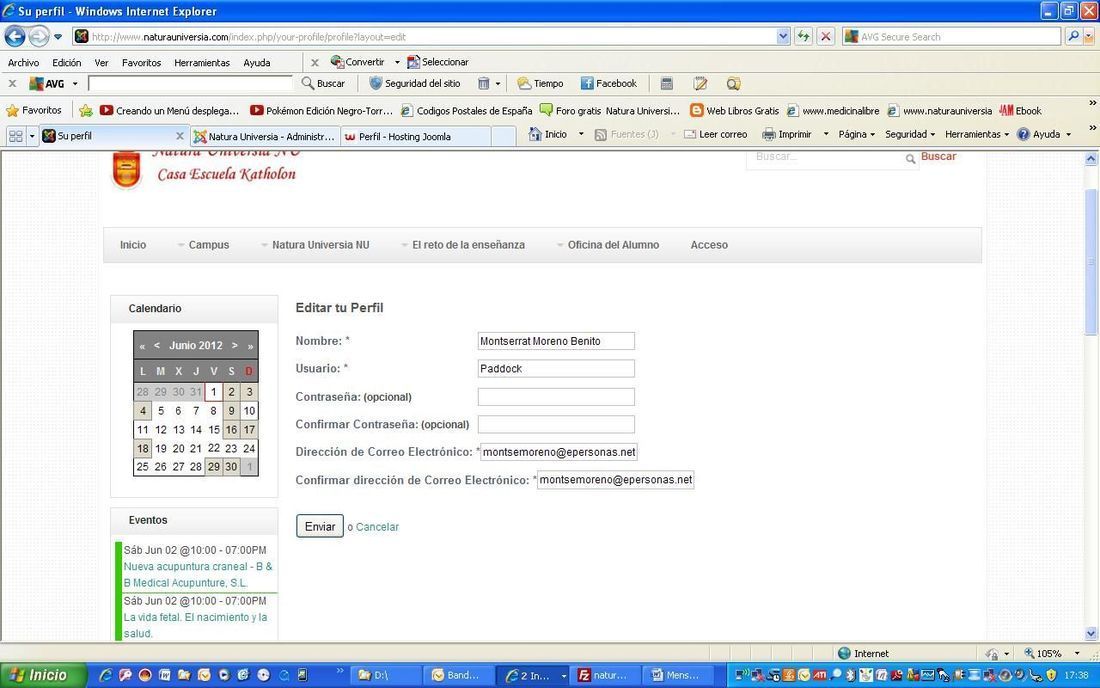Open the Herramientas menu in the menu bar
The height and width of the screenshot is (688, 1100).
(x=202, y=62)
